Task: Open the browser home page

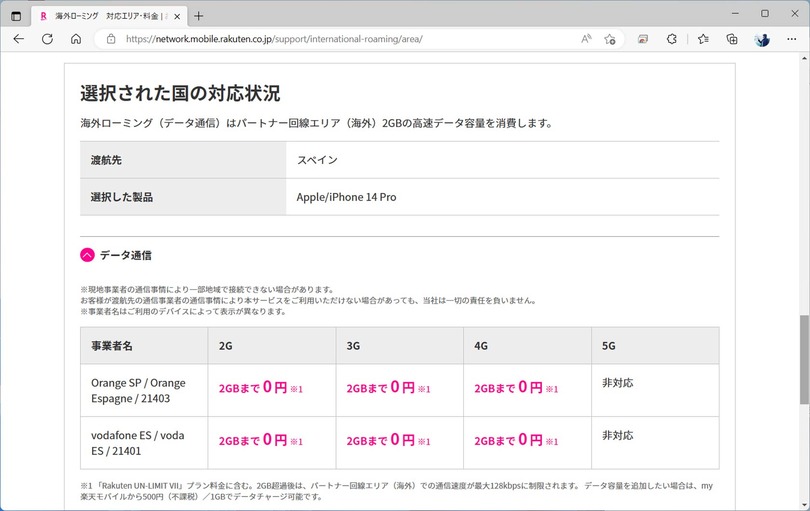Action: pos(76,39)
